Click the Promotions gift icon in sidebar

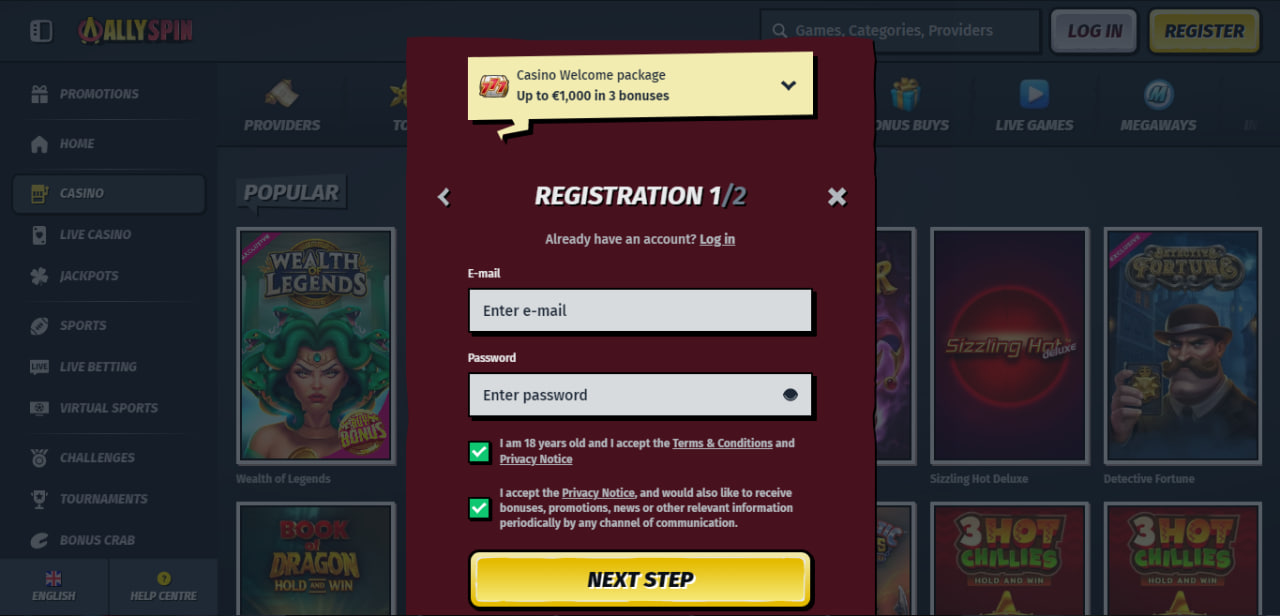[39, 94]
